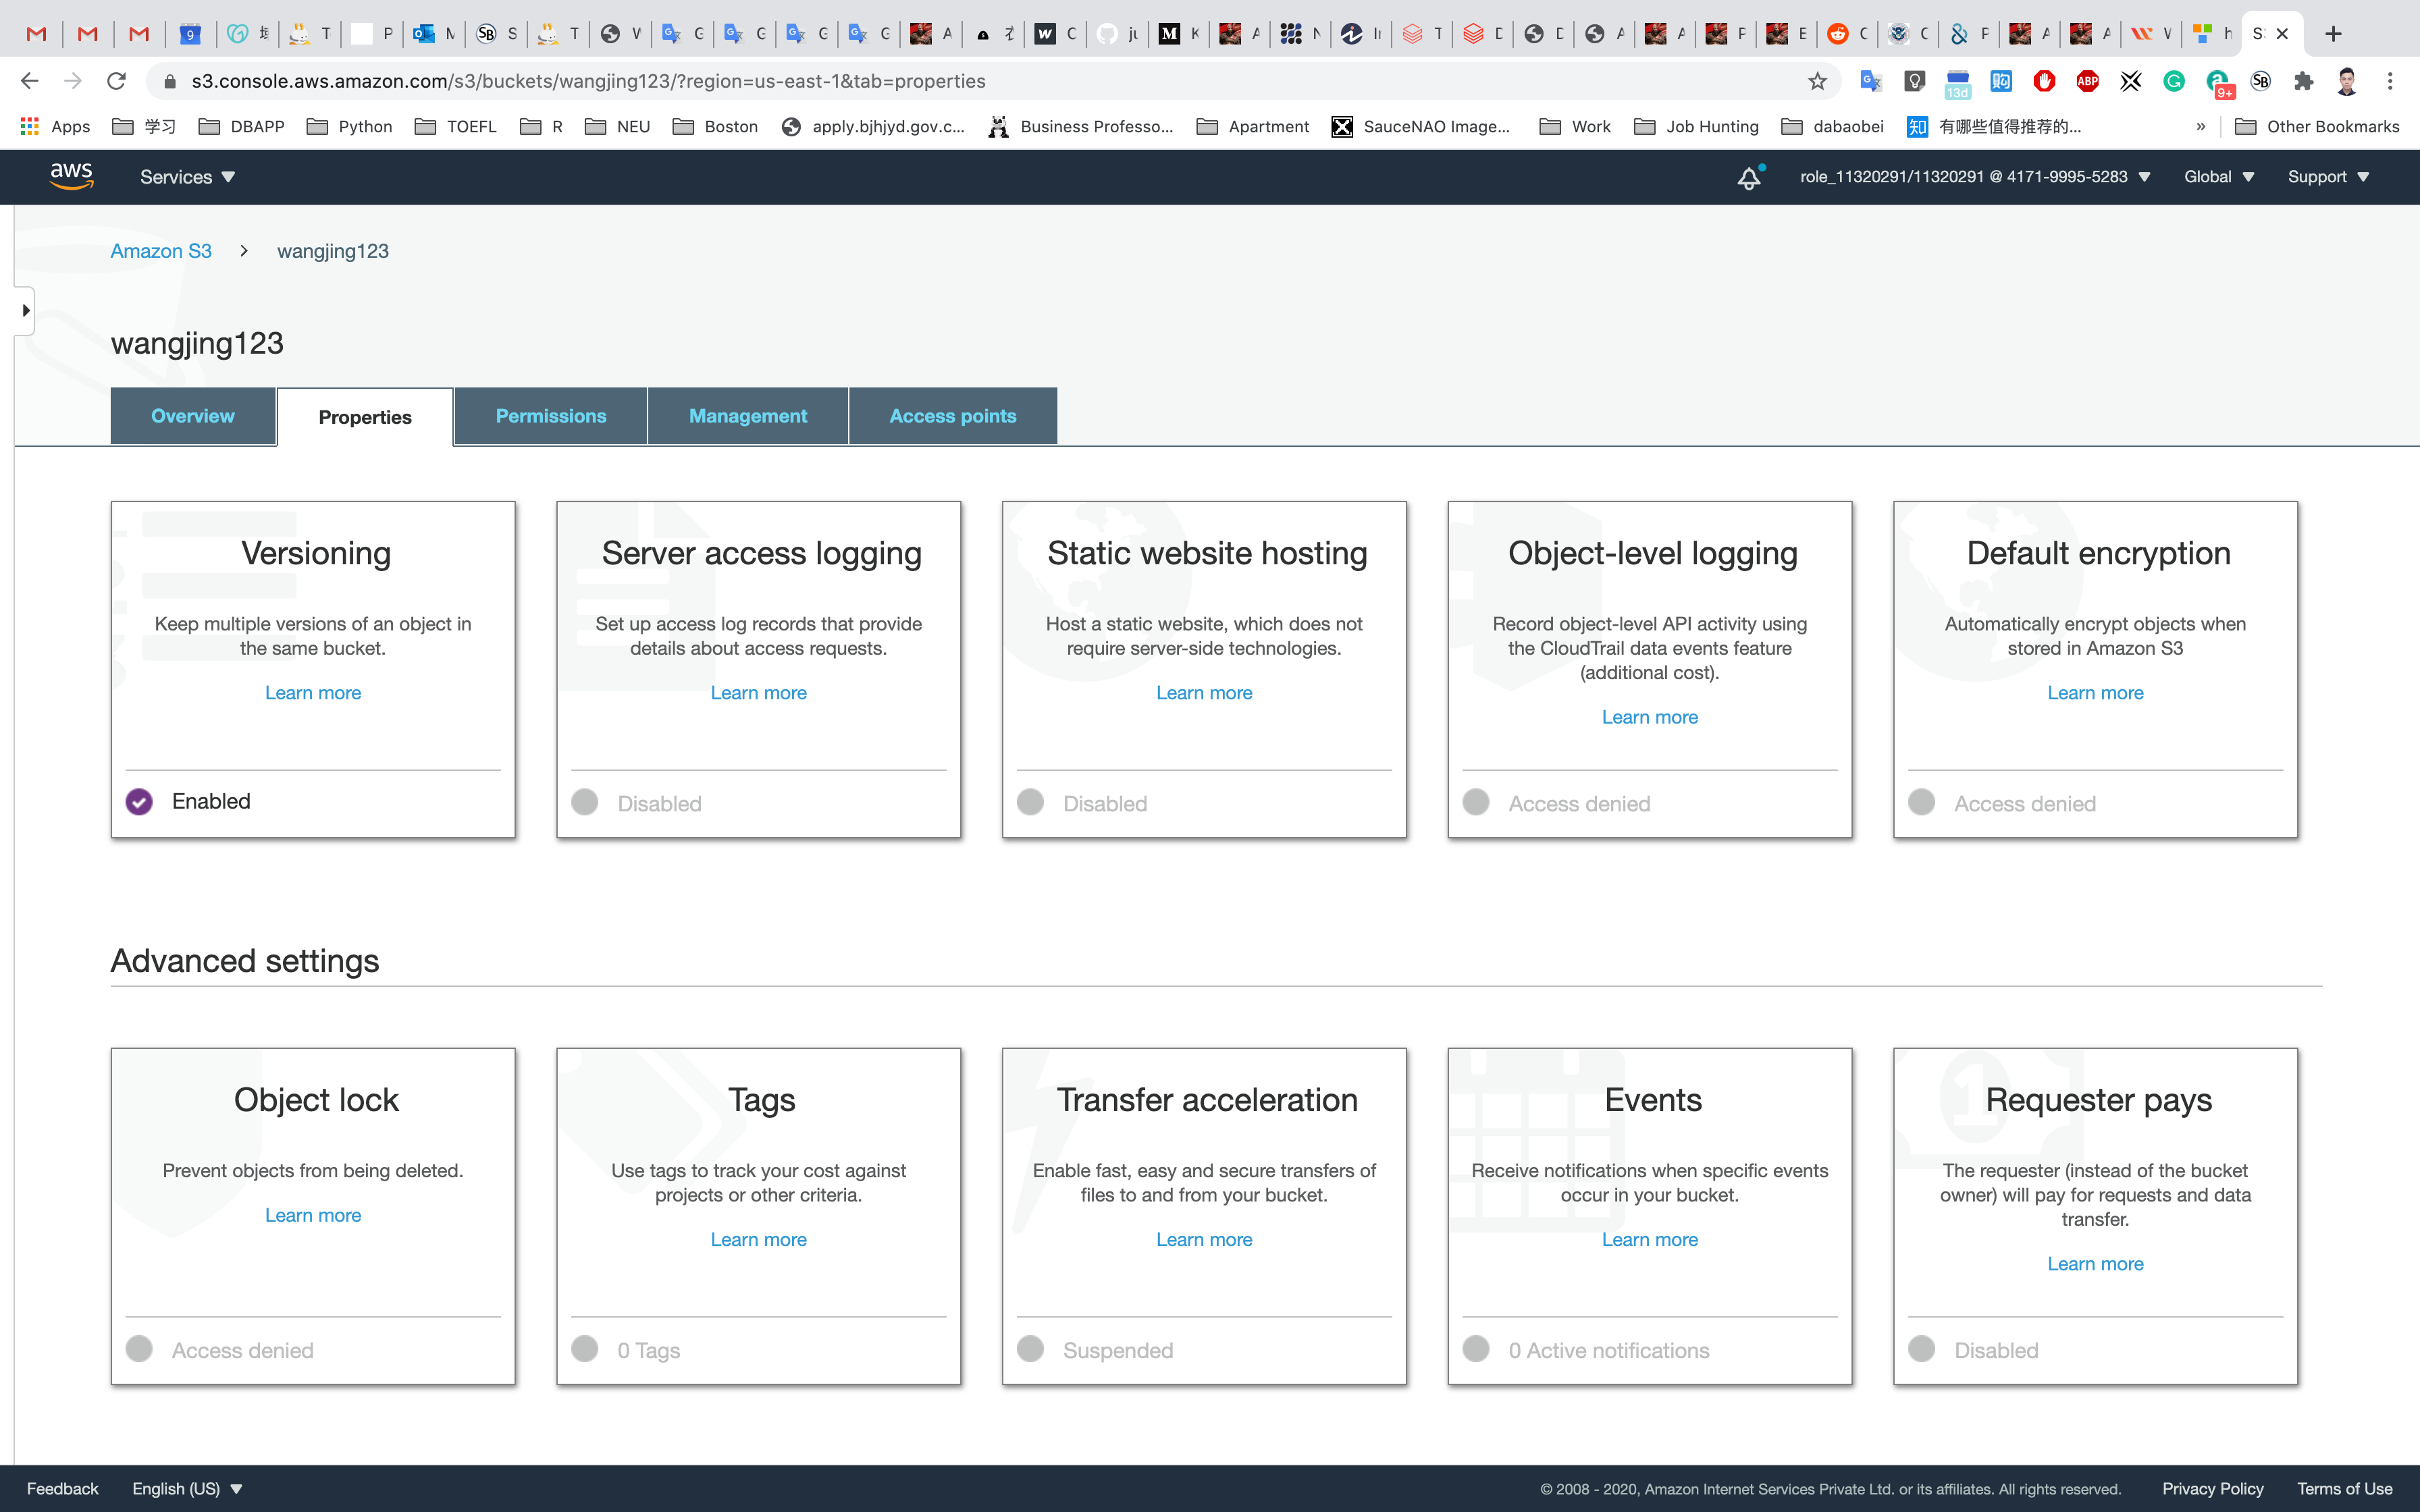Click the Versioning Enabled status indicator
This screenshot has width=2420, height=1512.
pyautogui.click(x=139, y=801)
